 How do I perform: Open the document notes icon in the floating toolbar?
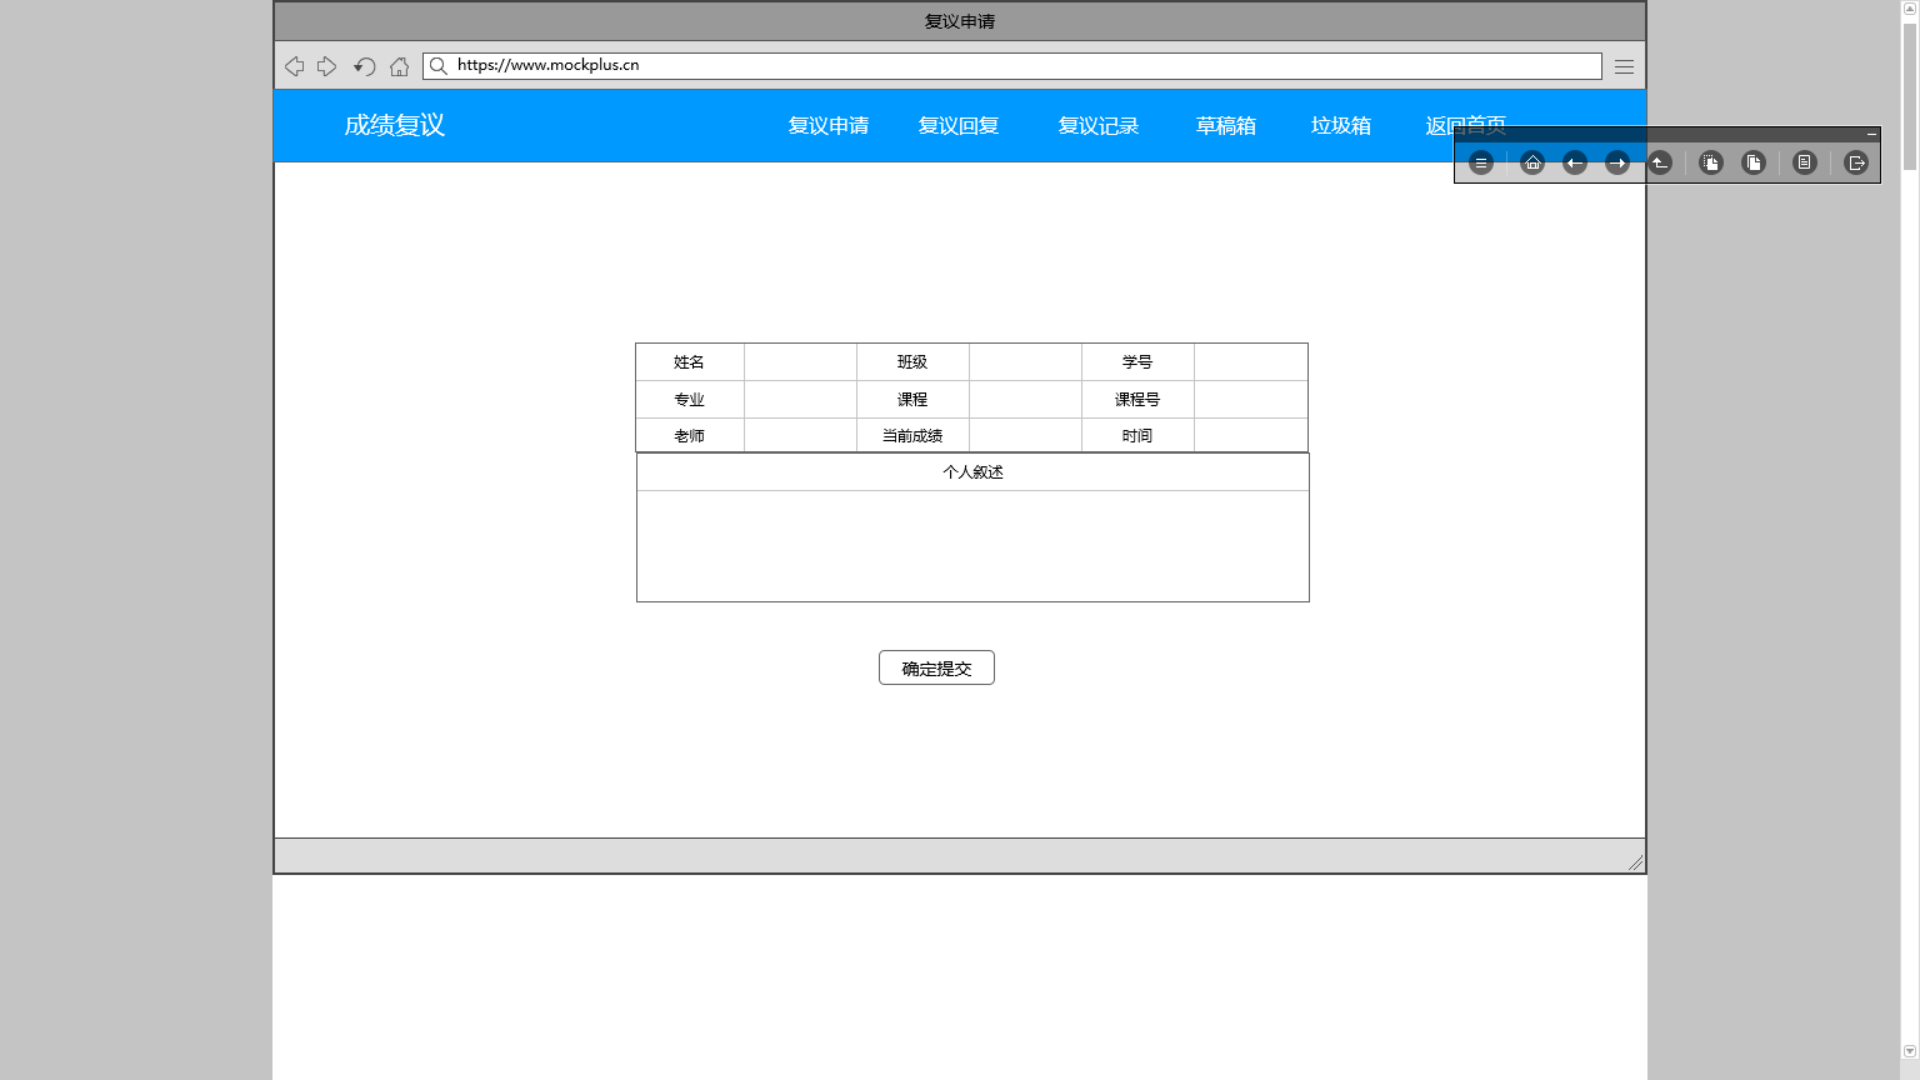coord(1805,163)
